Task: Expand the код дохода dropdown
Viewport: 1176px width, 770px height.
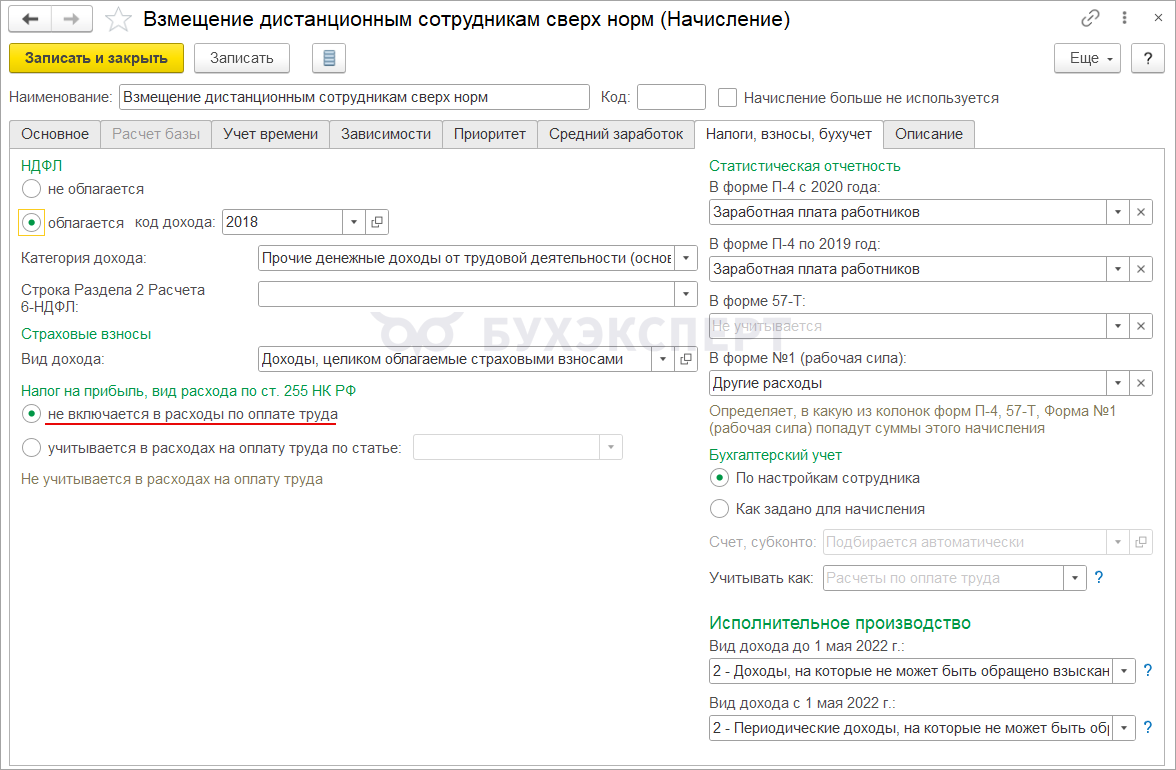Action: pyautogui.click(x=354, y=222)
